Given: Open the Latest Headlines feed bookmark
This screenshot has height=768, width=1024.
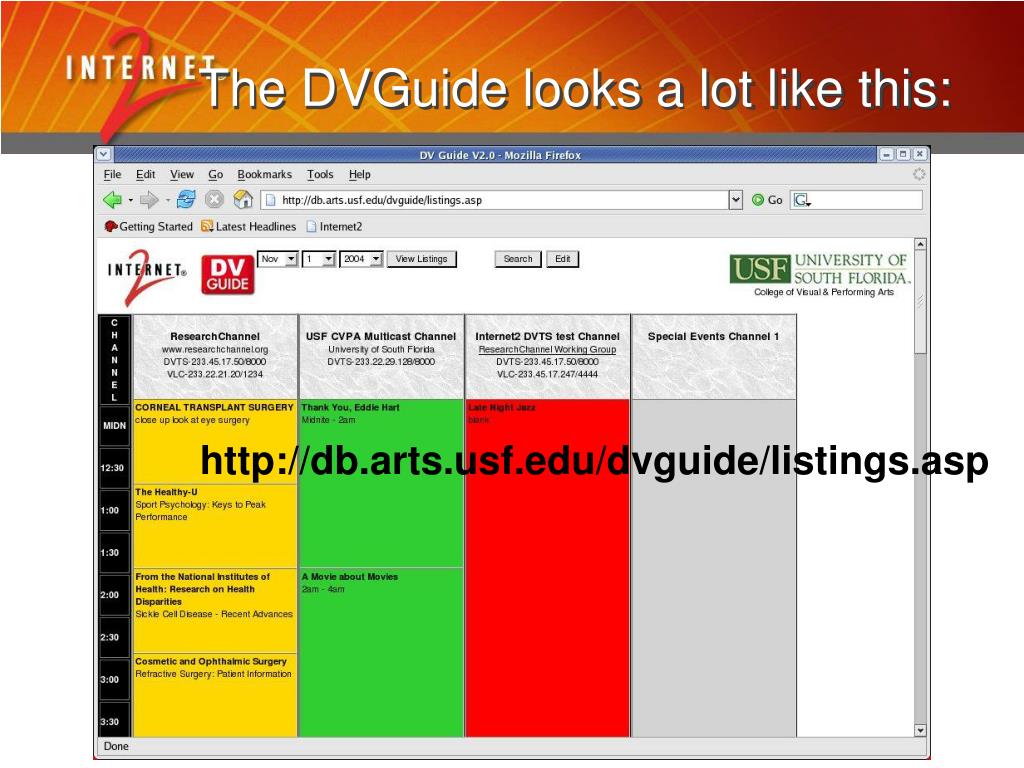Looking at the screenshot, I should pos(249,227).
